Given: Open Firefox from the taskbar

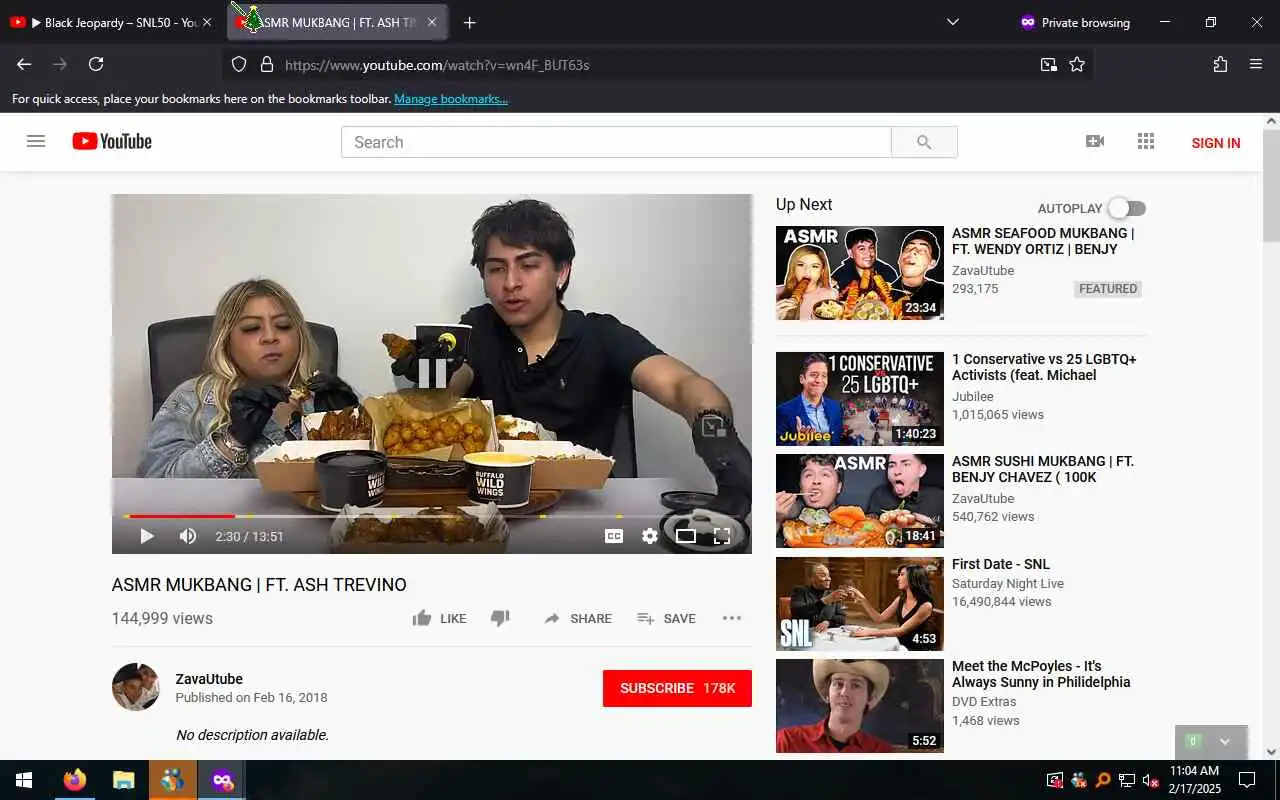Looking at the screenshot, I should (x=74, y=780).
